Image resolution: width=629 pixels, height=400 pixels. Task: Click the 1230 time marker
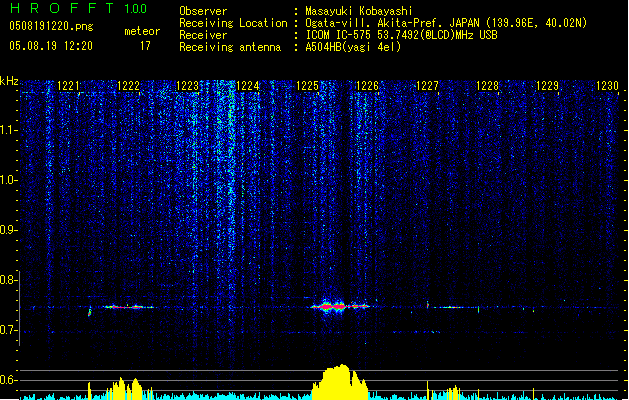607,86
